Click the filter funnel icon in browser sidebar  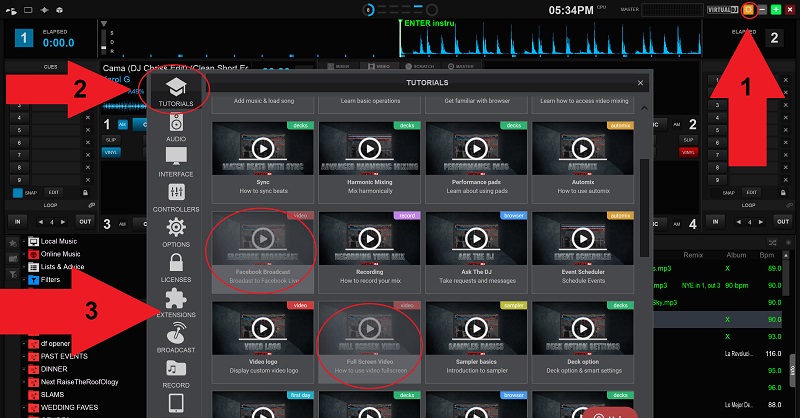(x=13, y=275)
